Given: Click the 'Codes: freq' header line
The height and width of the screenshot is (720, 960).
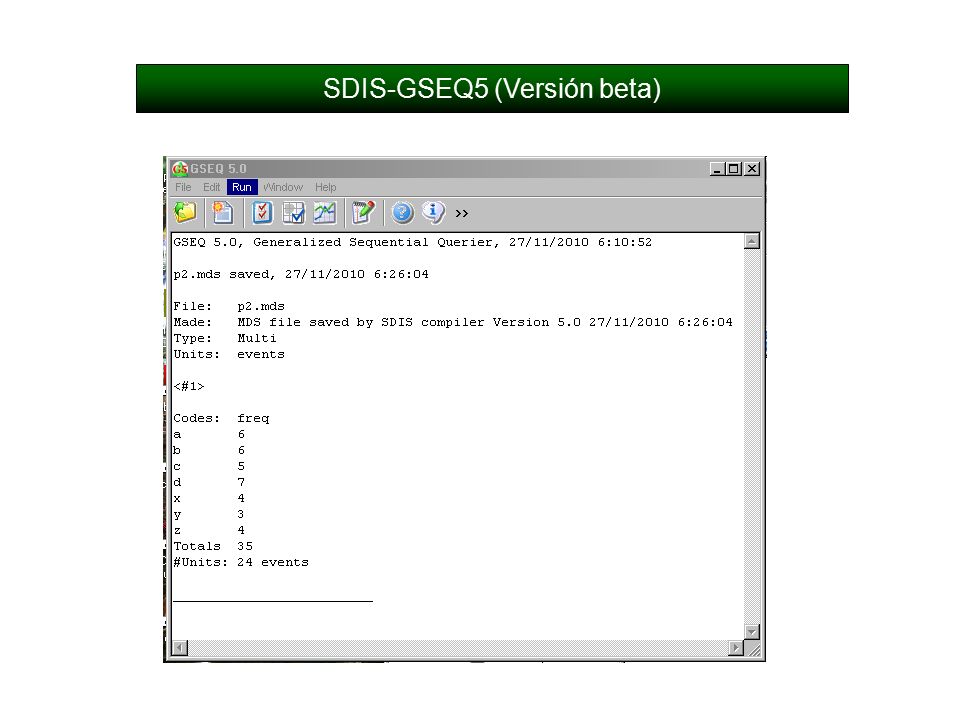Looking at the screenshot, I should click(221, 418).
